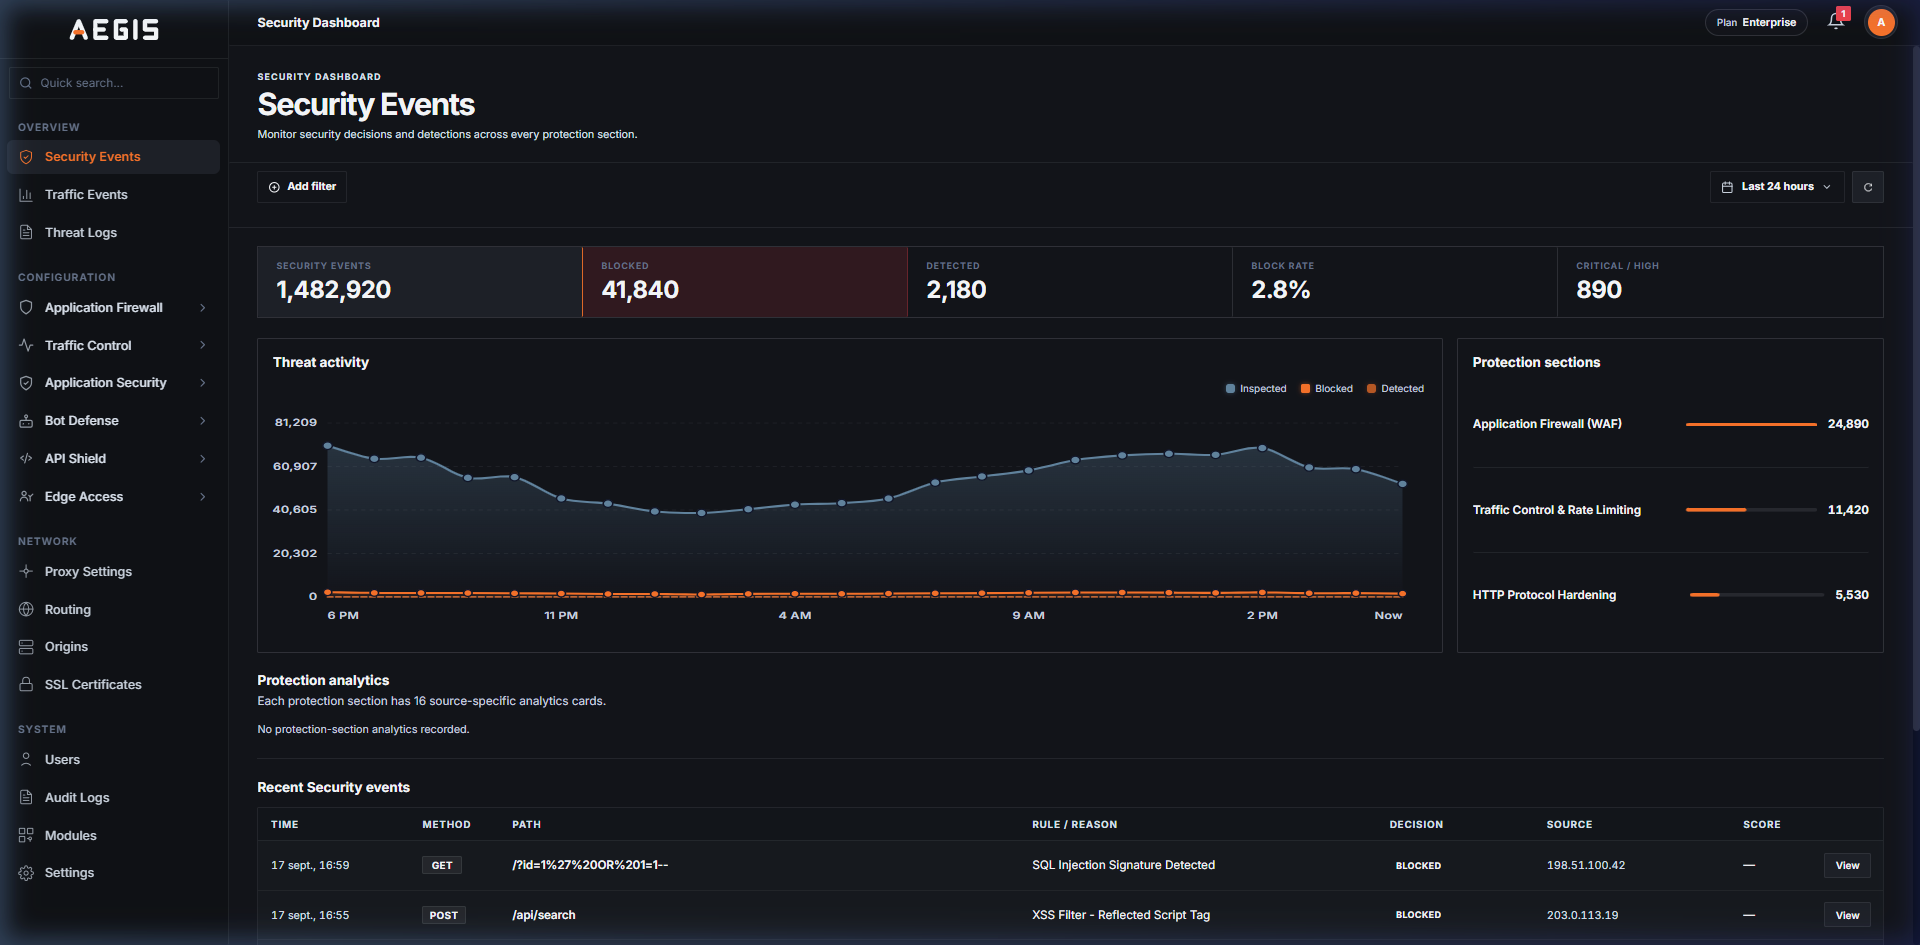Open the user avatar menu
The image size is (1920, 945).
(1881, 22)
